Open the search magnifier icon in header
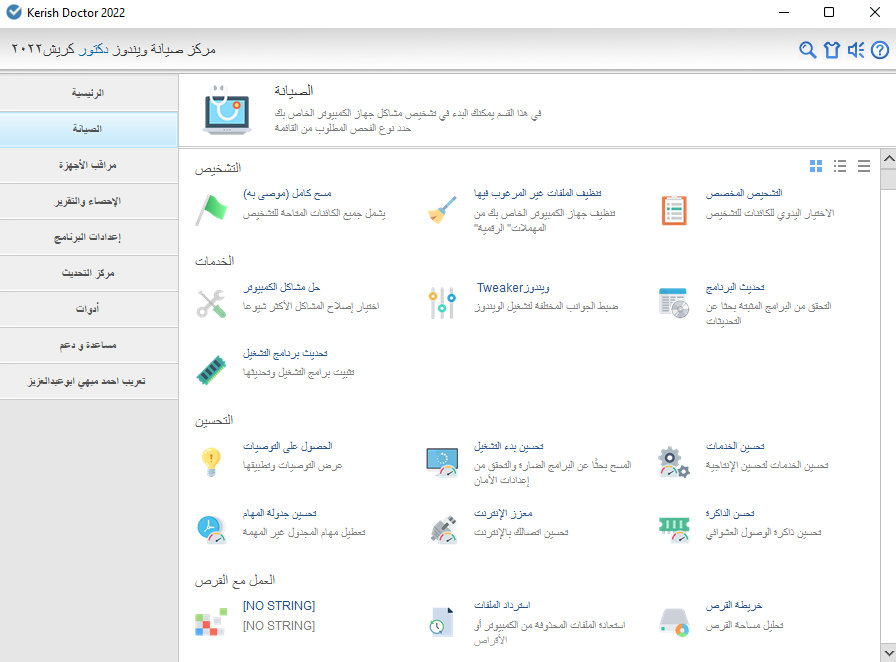The height and width of the screenshot is (662, 896). (x=807, y=50)
